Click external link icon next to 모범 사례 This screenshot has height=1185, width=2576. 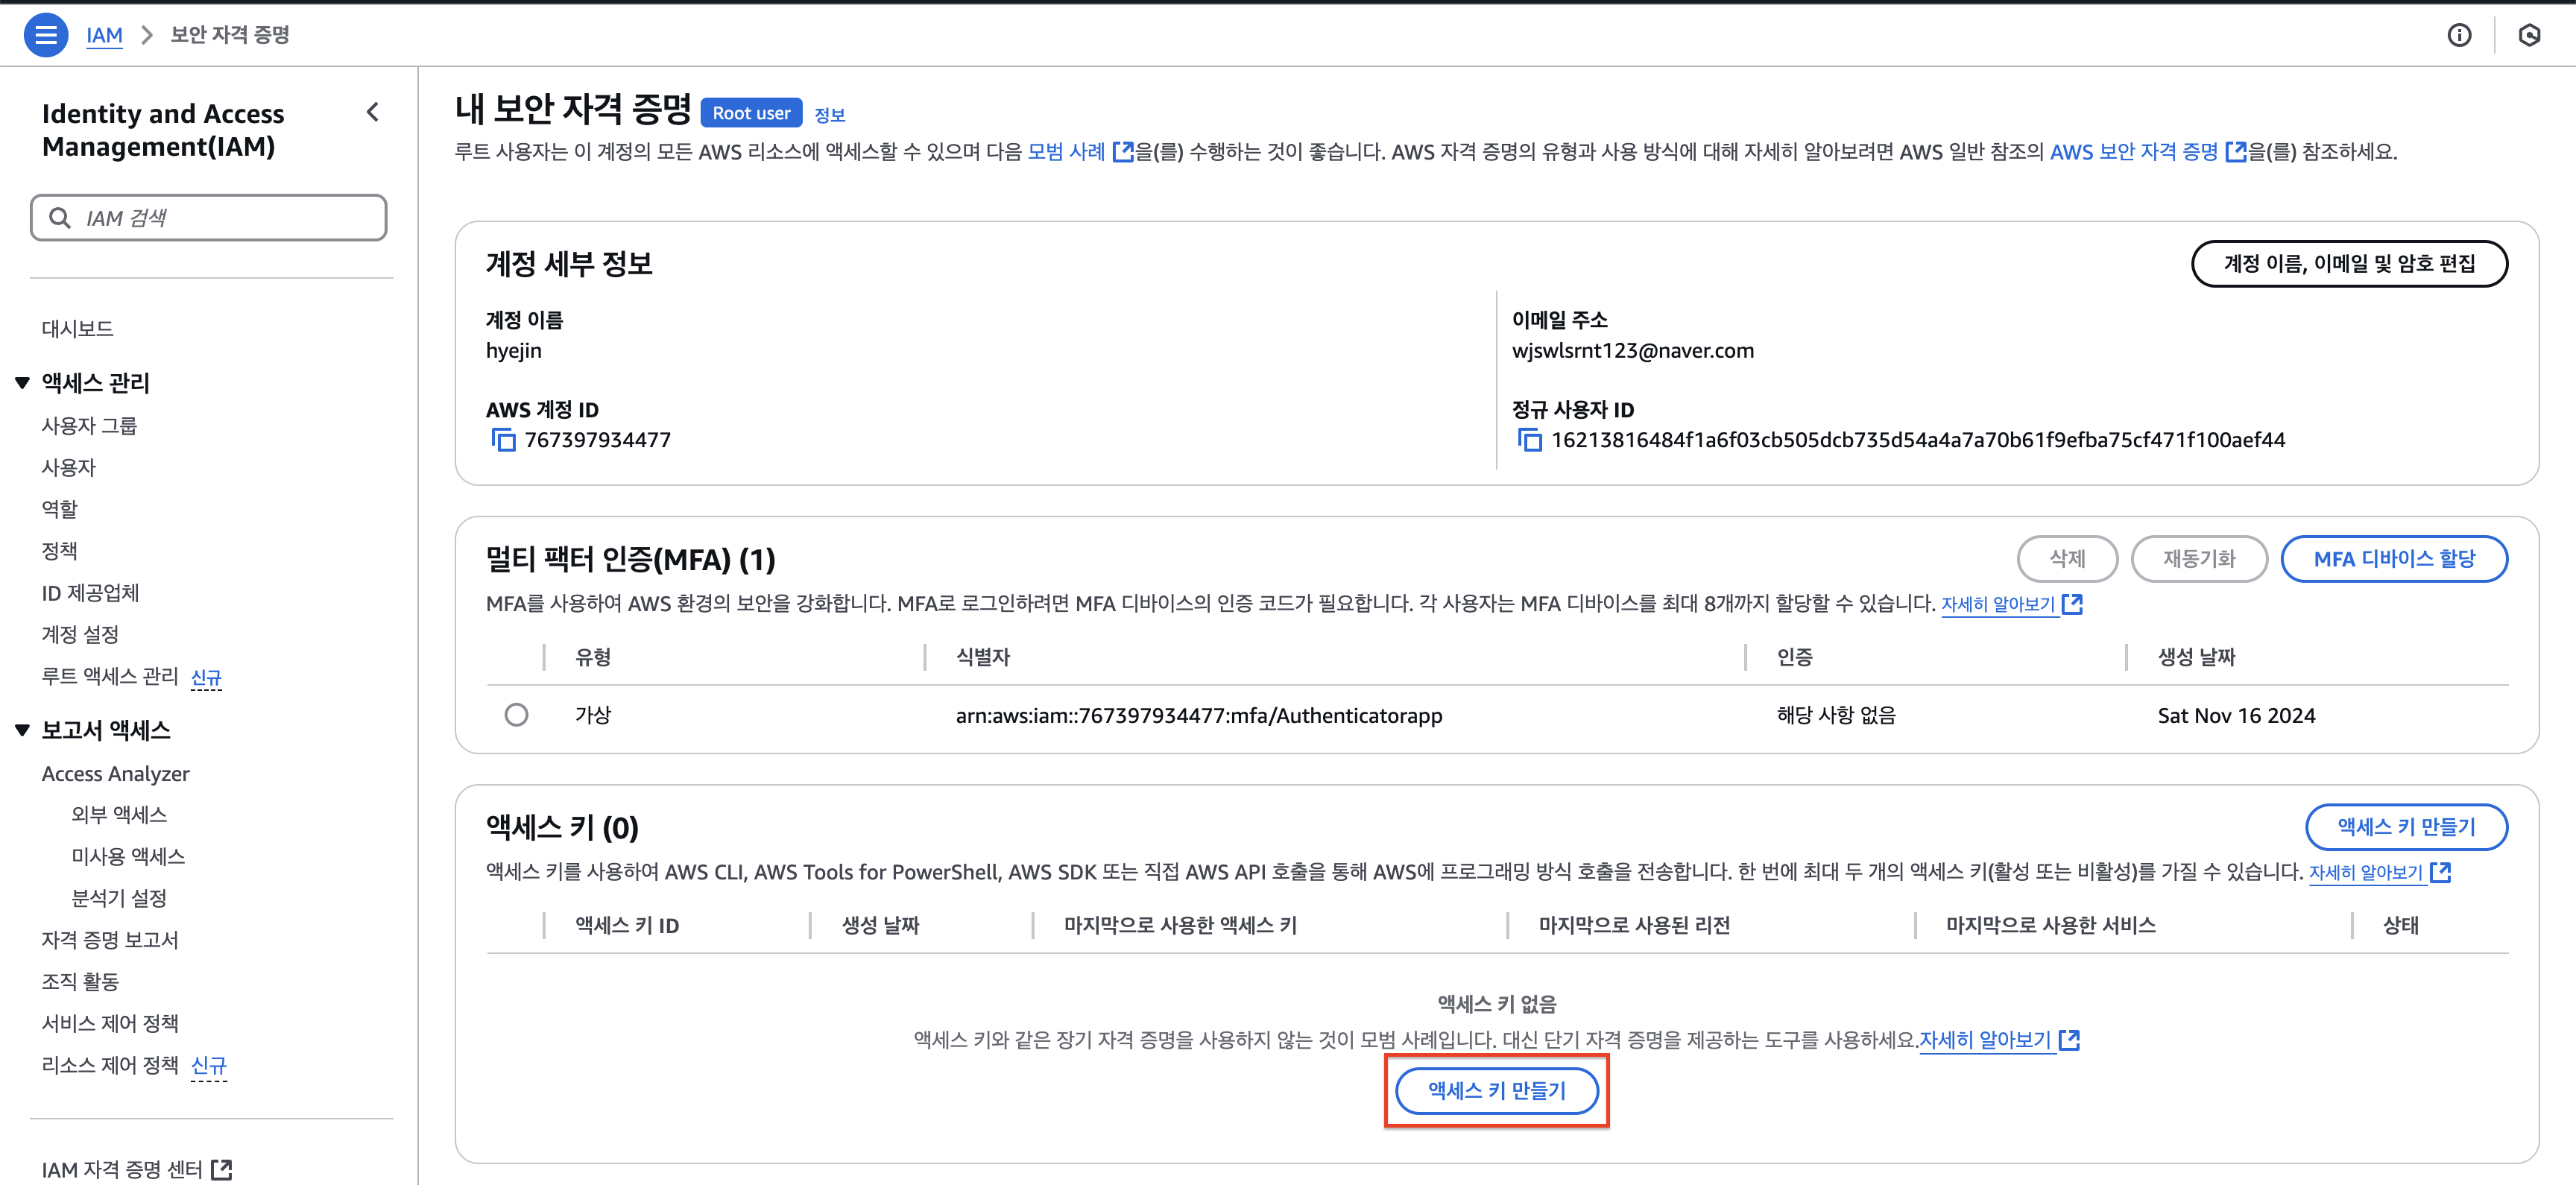pyautogui.click(x=1123, y=152)
